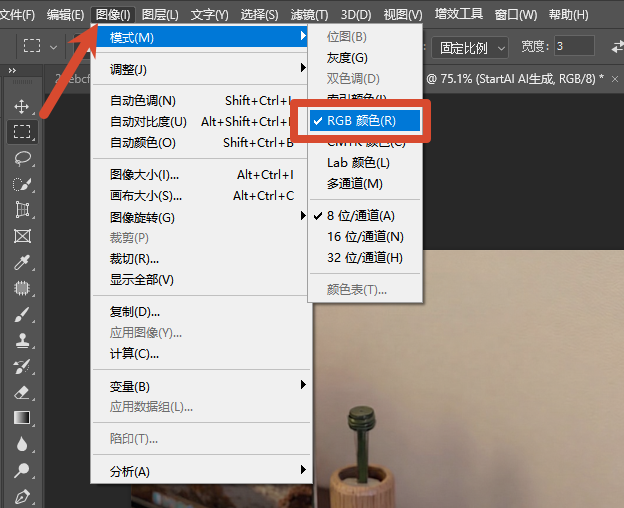Viewport: 624px width, 508px height.
Task: Switch to 16 位/通道(N) bit depth
Action: click(365, 237)
